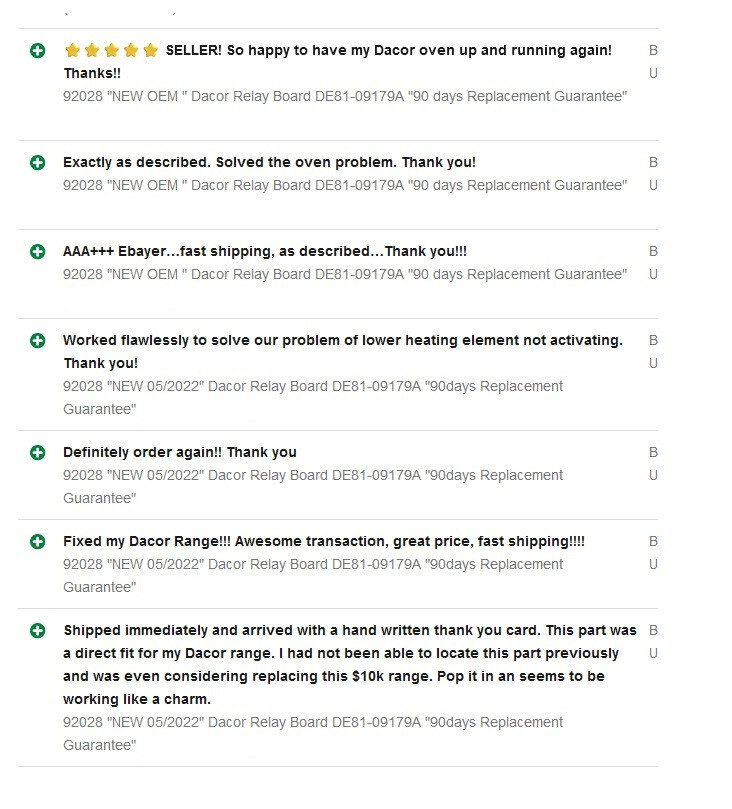Click the "Worked flawlessly to solve our problem" comment
732x809 pixels.
tap(342, 341)
